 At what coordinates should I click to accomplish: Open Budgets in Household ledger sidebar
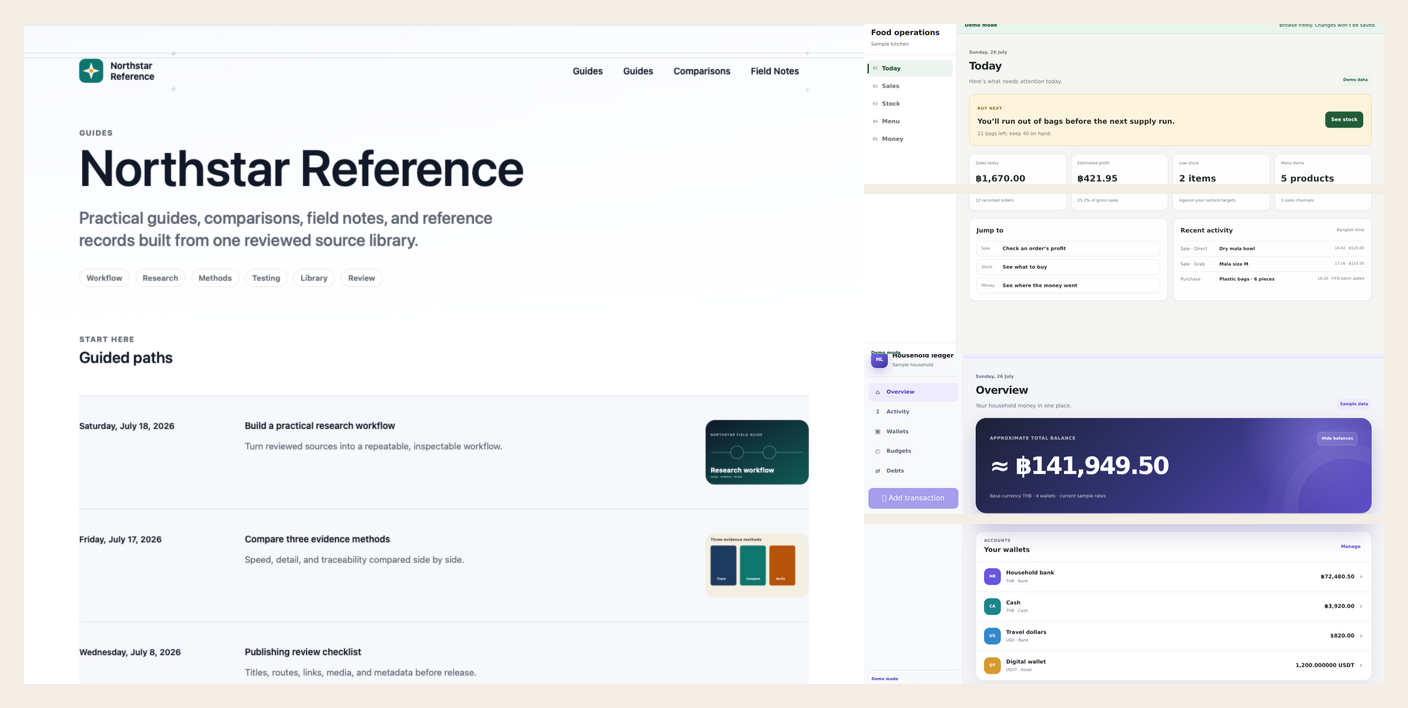point(913,451)
